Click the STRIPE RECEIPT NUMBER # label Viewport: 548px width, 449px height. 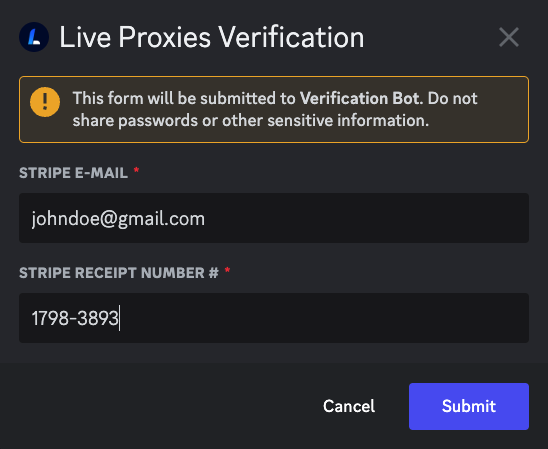(x=119, y=273)
